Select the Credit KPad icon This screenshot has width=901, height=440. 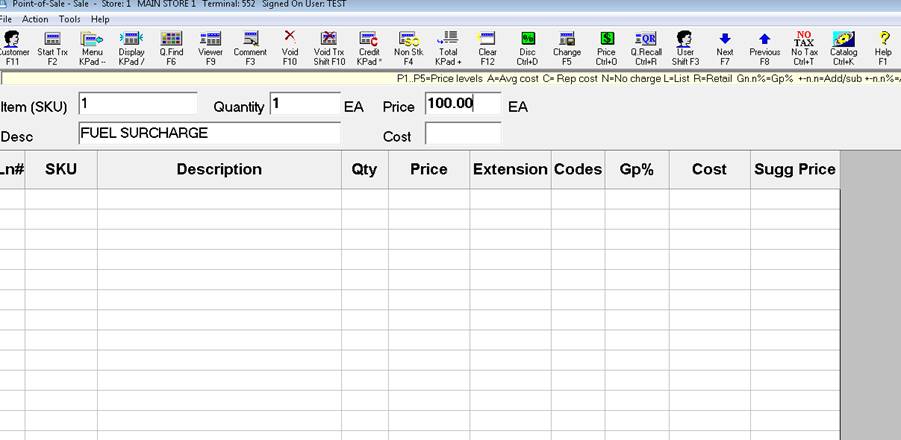[x=368, y=47]
